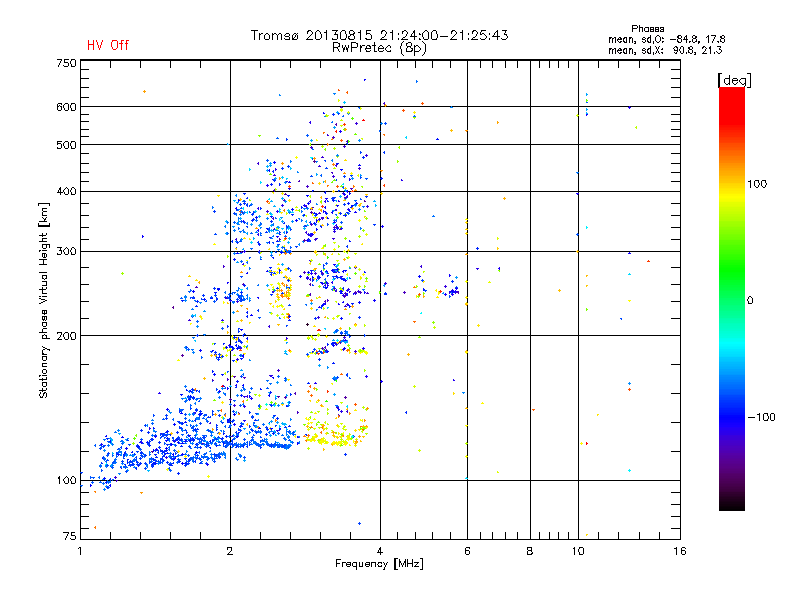Click the y-axis tick label '200'
Viewport: 800px width, 600px height.
[x=66, y=336]
